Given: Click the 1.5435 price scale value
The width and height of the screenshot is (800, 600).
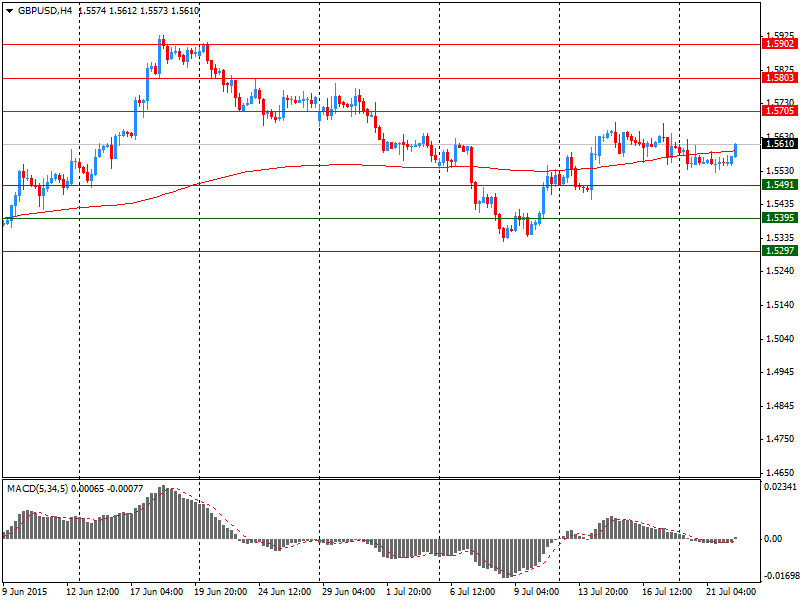Looking at the screenshot, I should click(781, 204).
